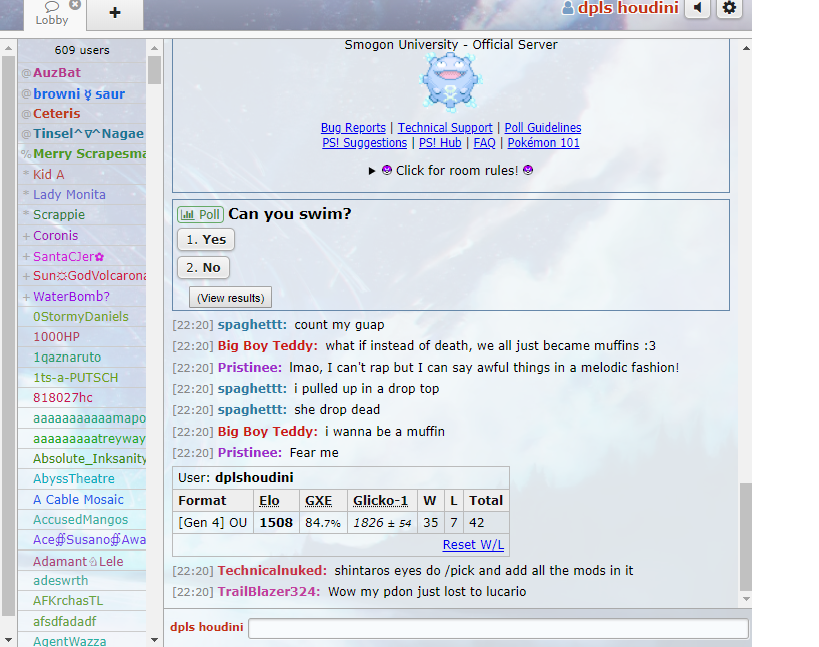819x647 pixels.
Task: Open the dpls houdini user menu
Action: tap(620, 8)
